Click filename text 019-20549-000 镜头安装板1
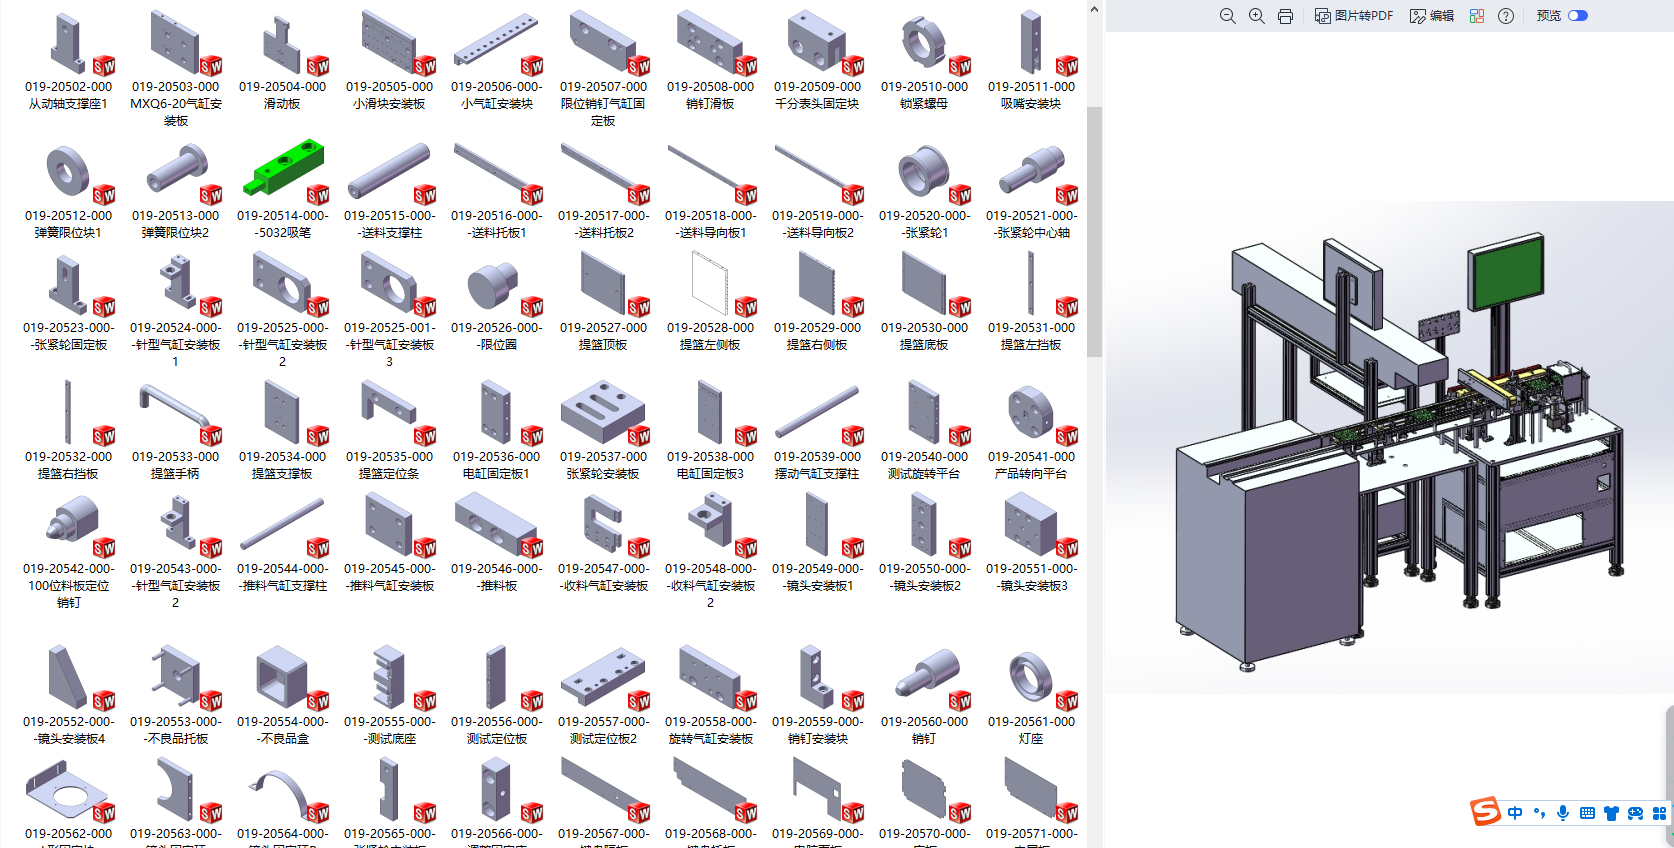 [817, 577]
